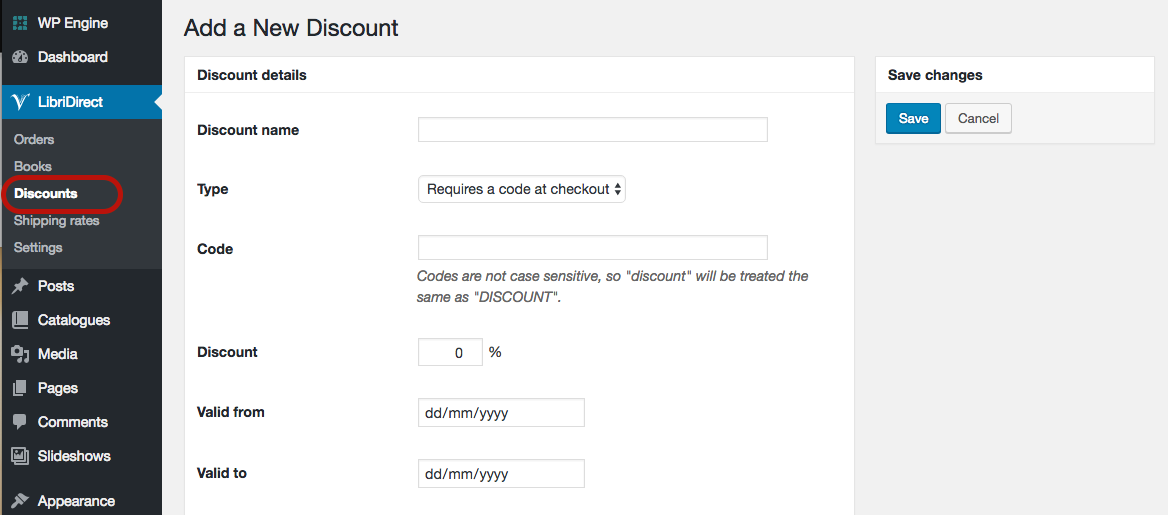Viewport: 1168px width, 515px height.
Task: Open the discount Type dropdown
Action: point(521,189)
